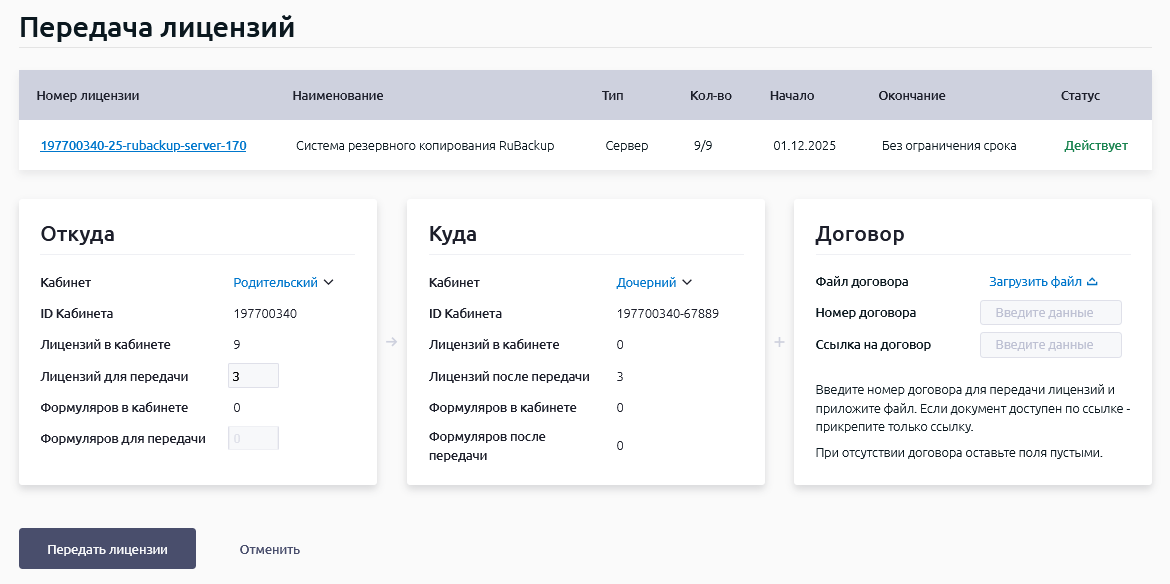The image size is (1170, 584).
Task: Click the Наименование column header
Action: (337, 96)
